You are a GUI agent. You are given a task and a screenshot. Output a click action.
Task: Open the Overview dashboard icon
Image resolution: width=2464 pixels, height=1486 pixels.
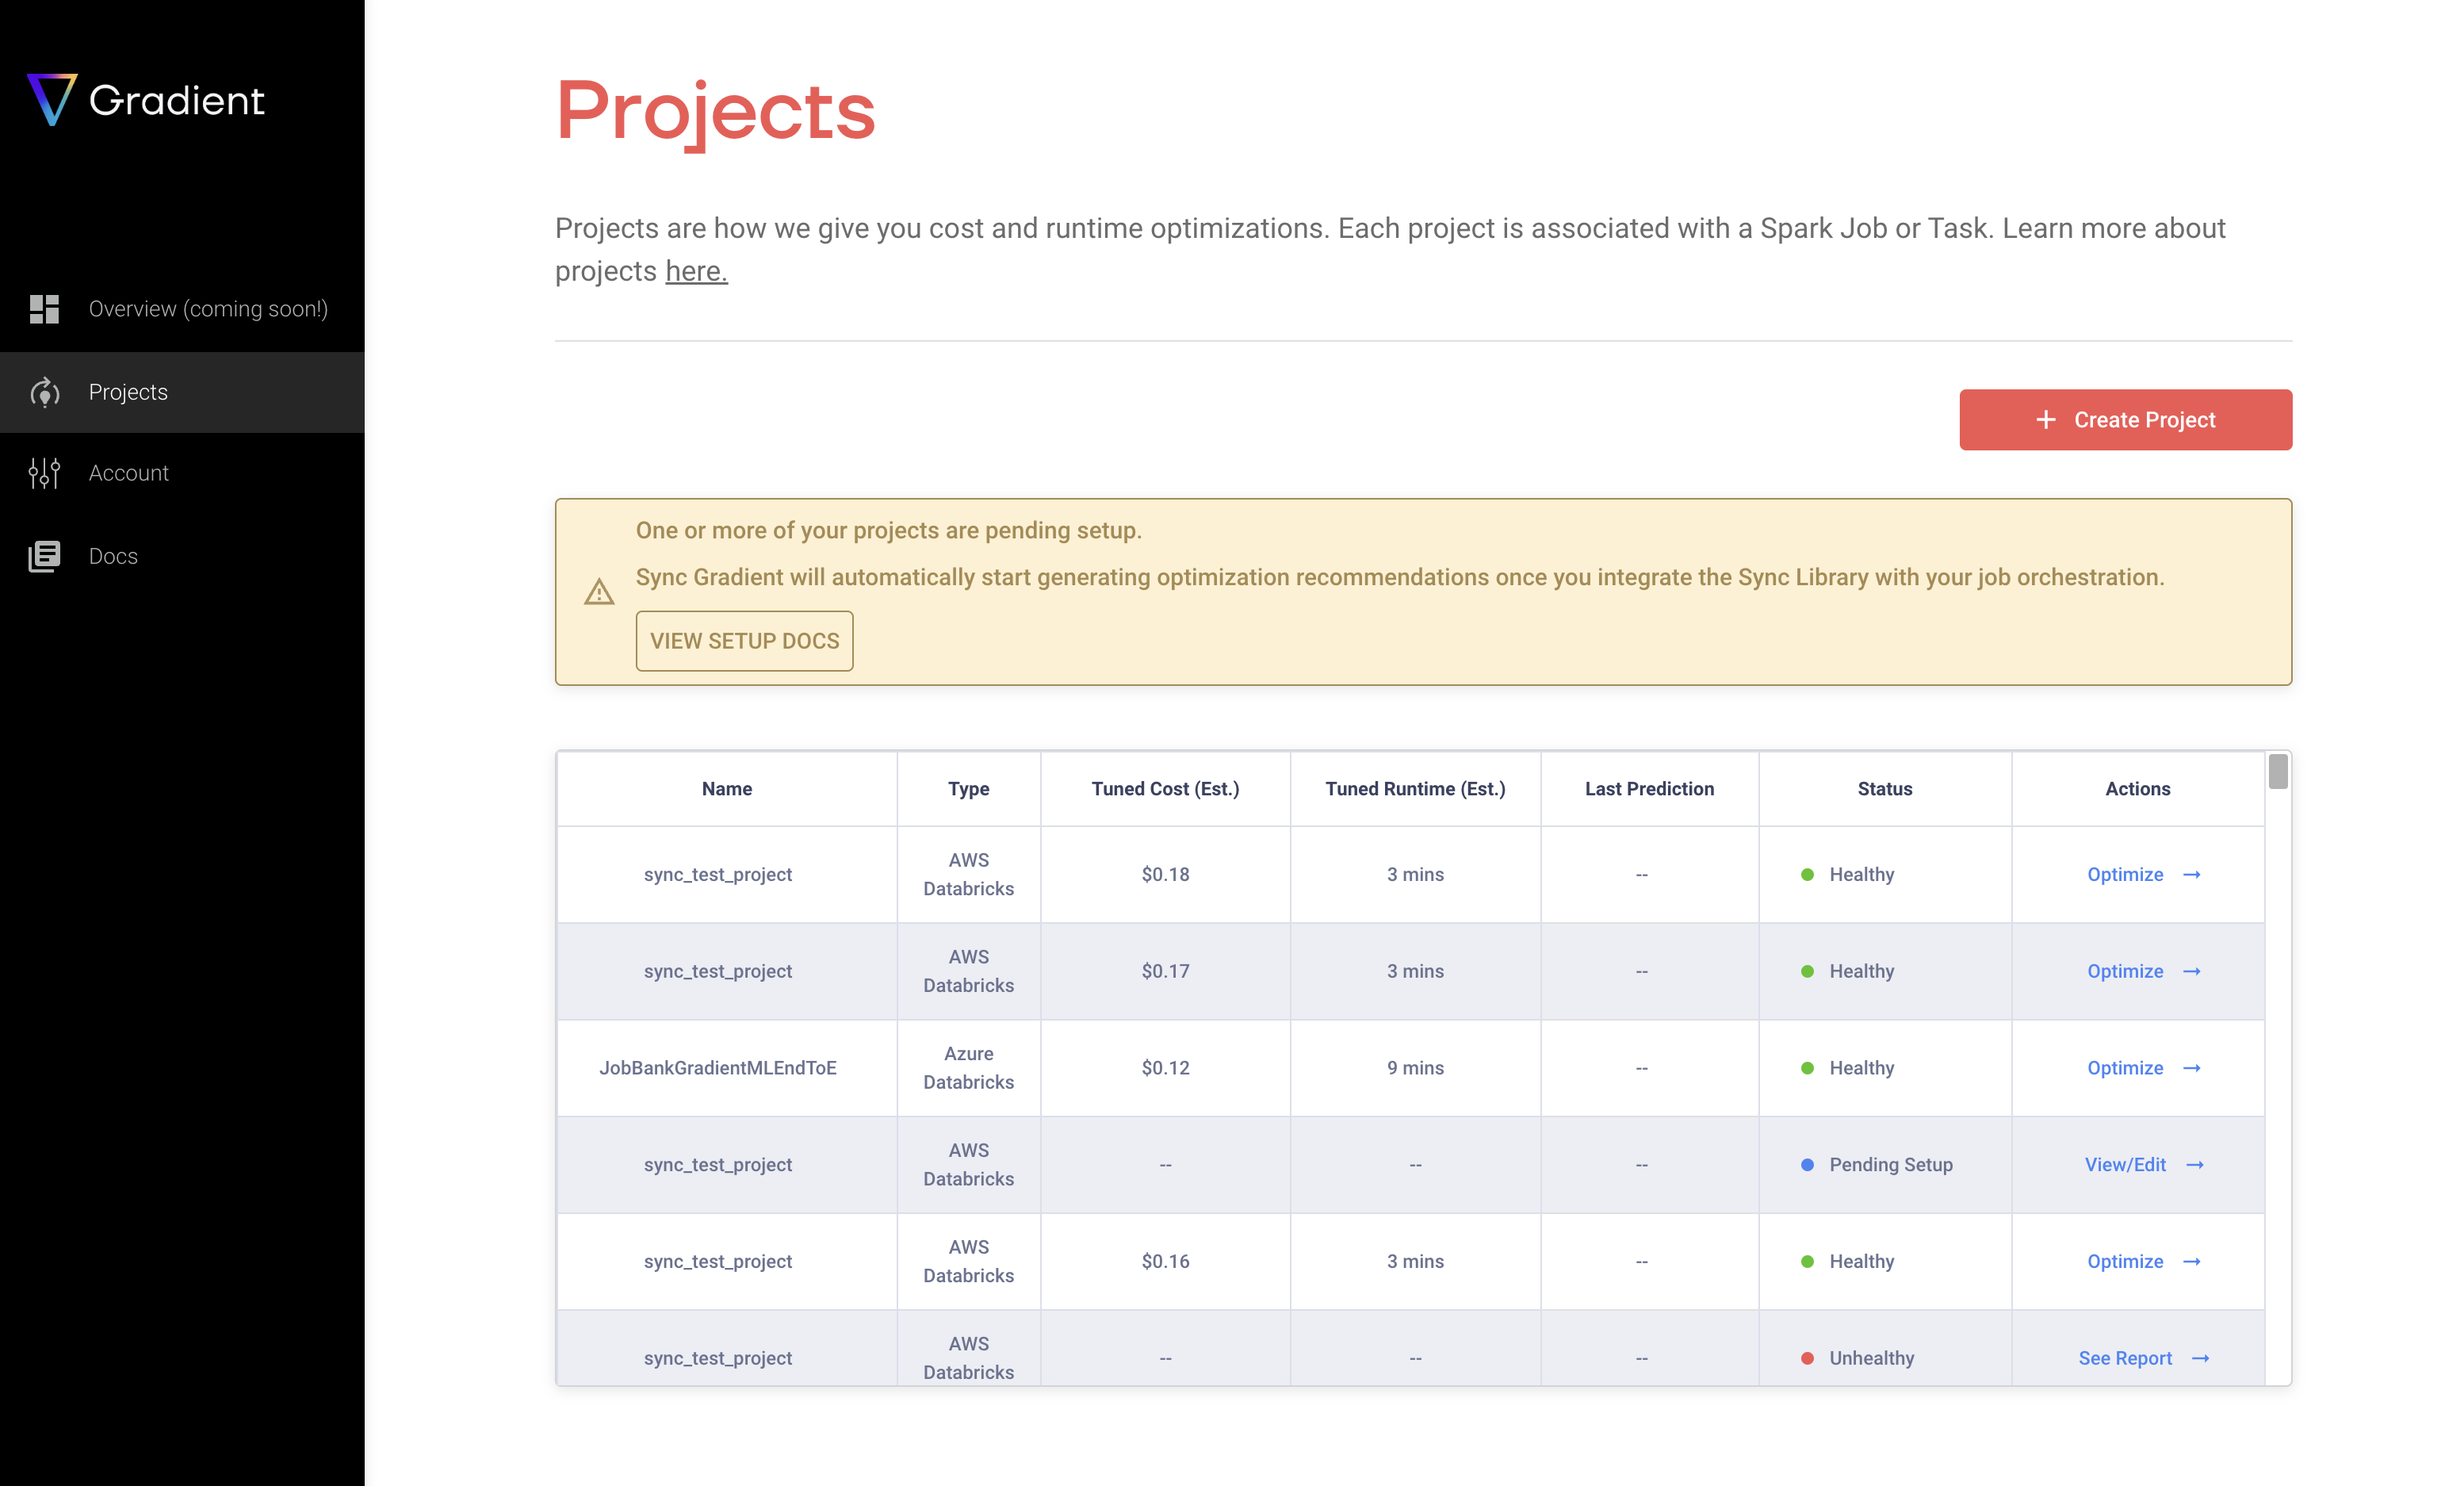pos(44,309)
